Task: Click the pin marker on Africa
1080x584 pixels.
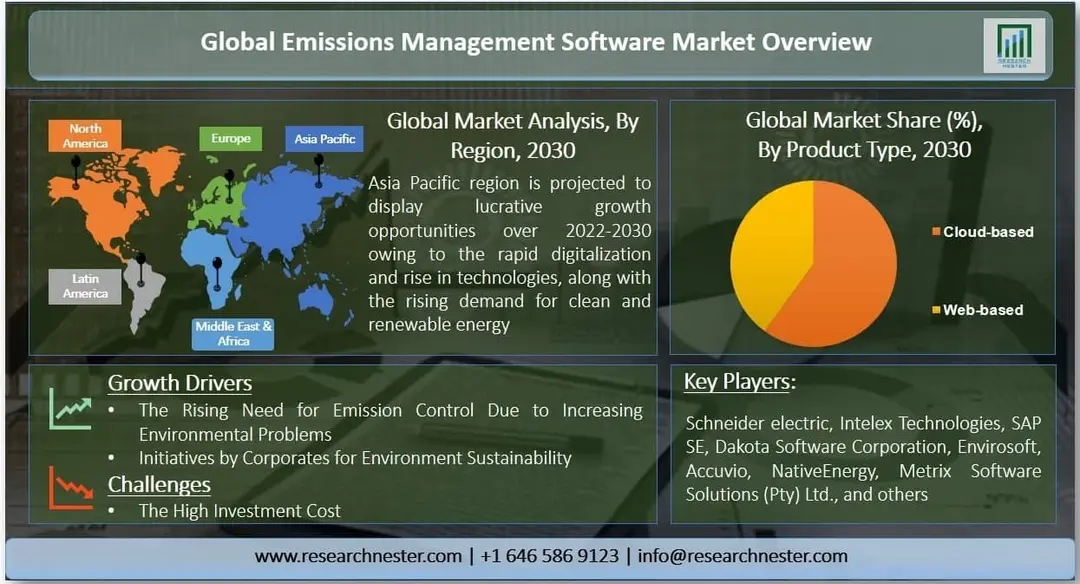Action: pyautogui.click(x=218, y=273)
